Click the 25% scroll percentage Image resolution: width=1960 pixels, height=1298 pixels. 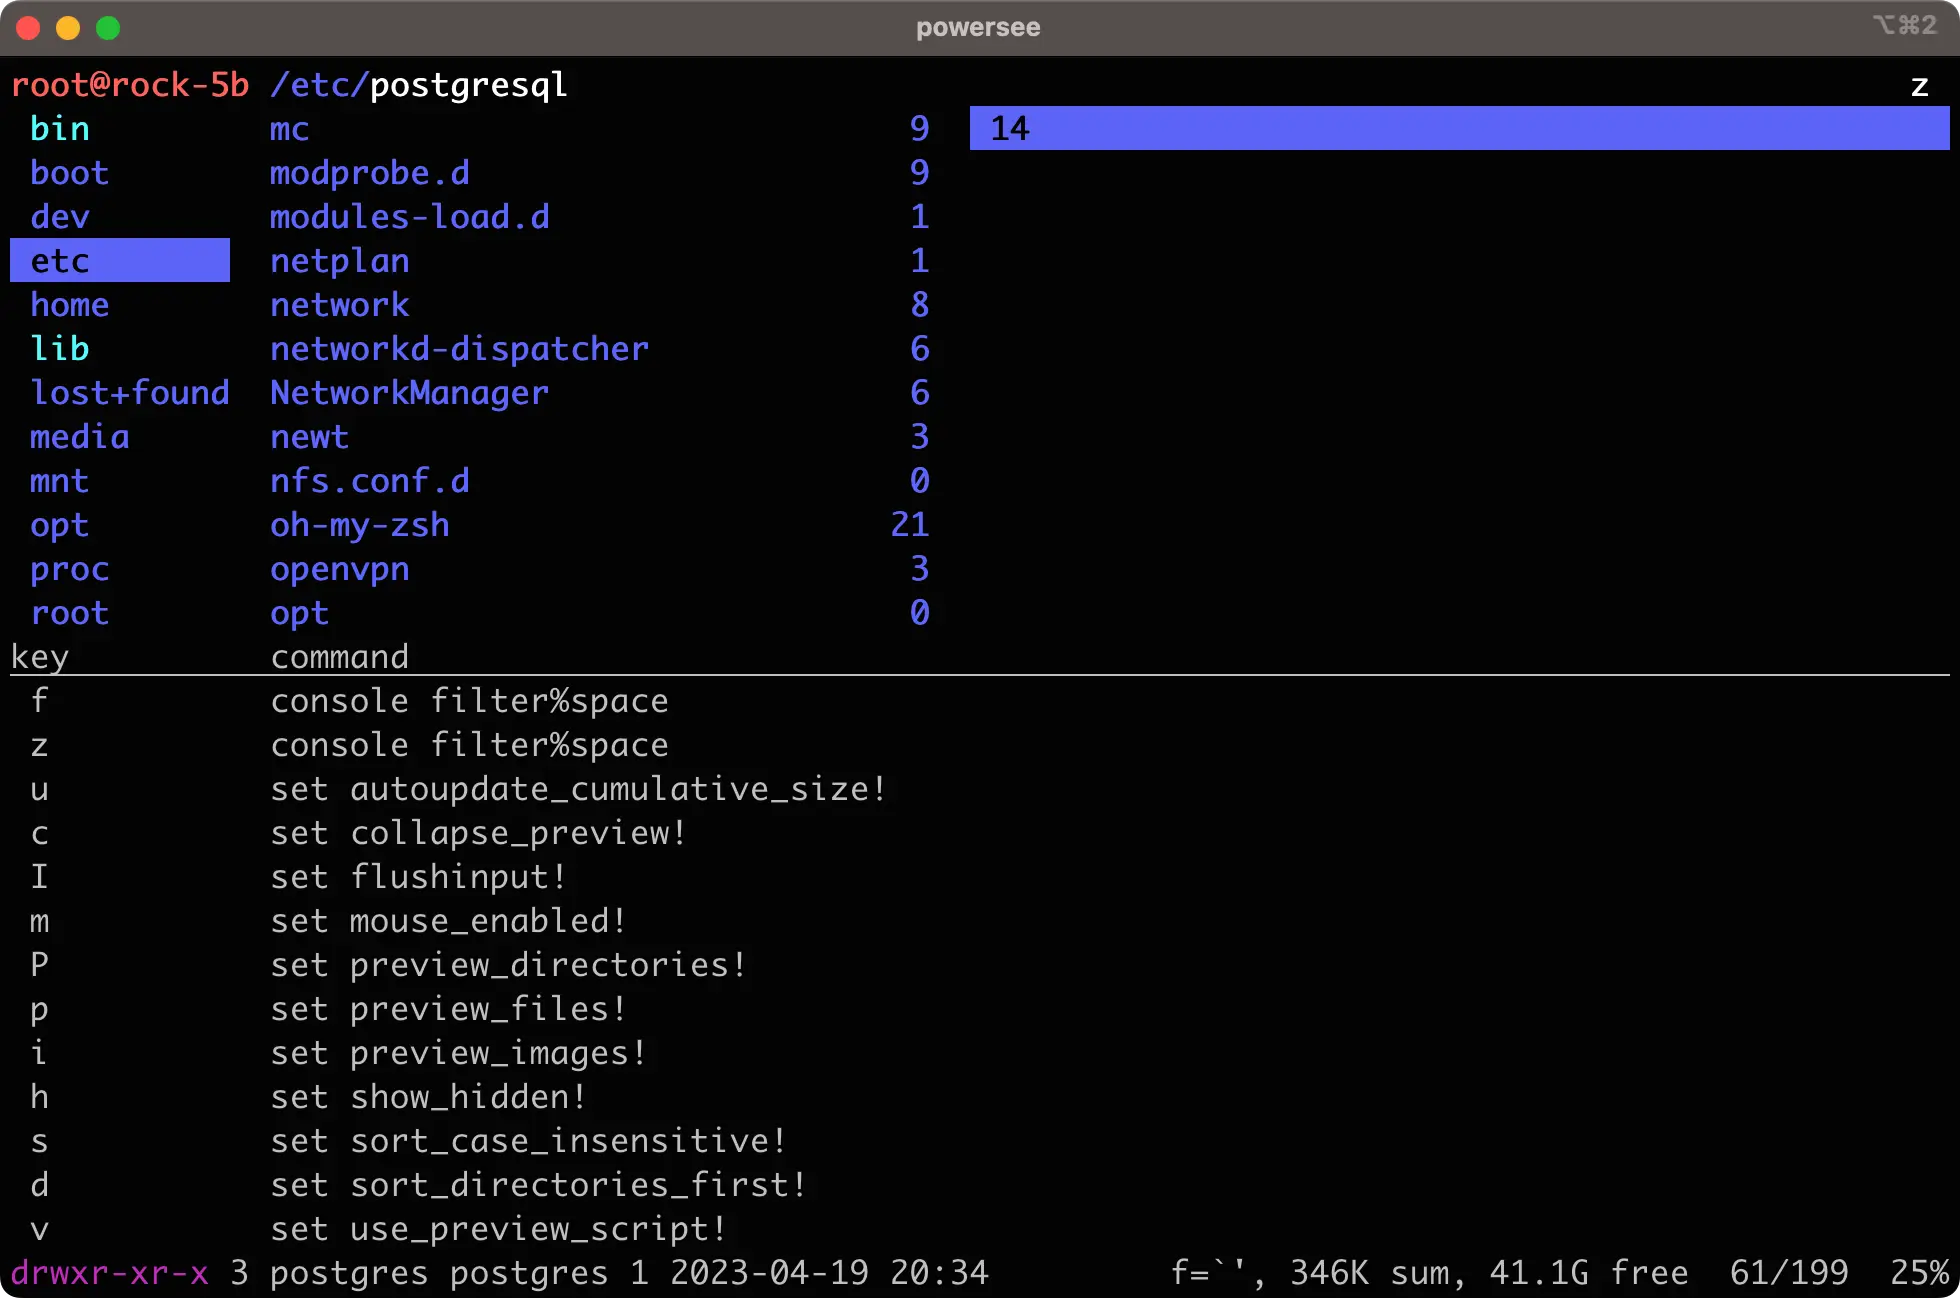[x=1920, y=1273]
